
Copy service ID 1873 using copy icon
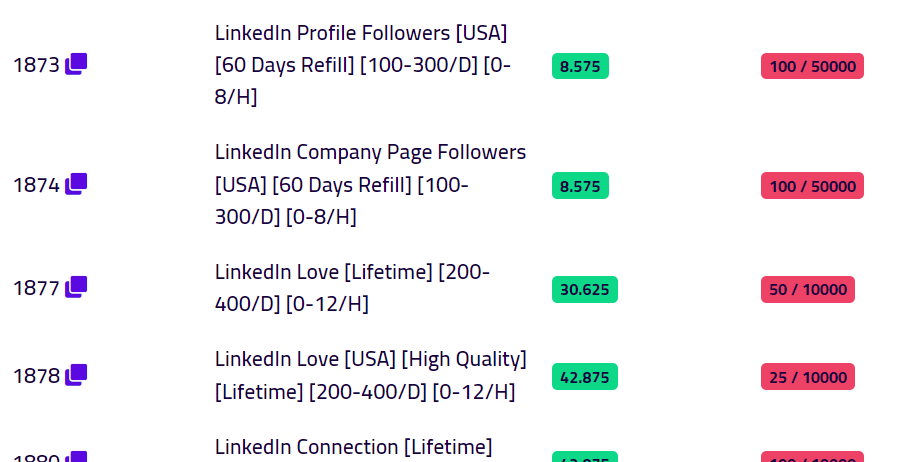[76, 65]
